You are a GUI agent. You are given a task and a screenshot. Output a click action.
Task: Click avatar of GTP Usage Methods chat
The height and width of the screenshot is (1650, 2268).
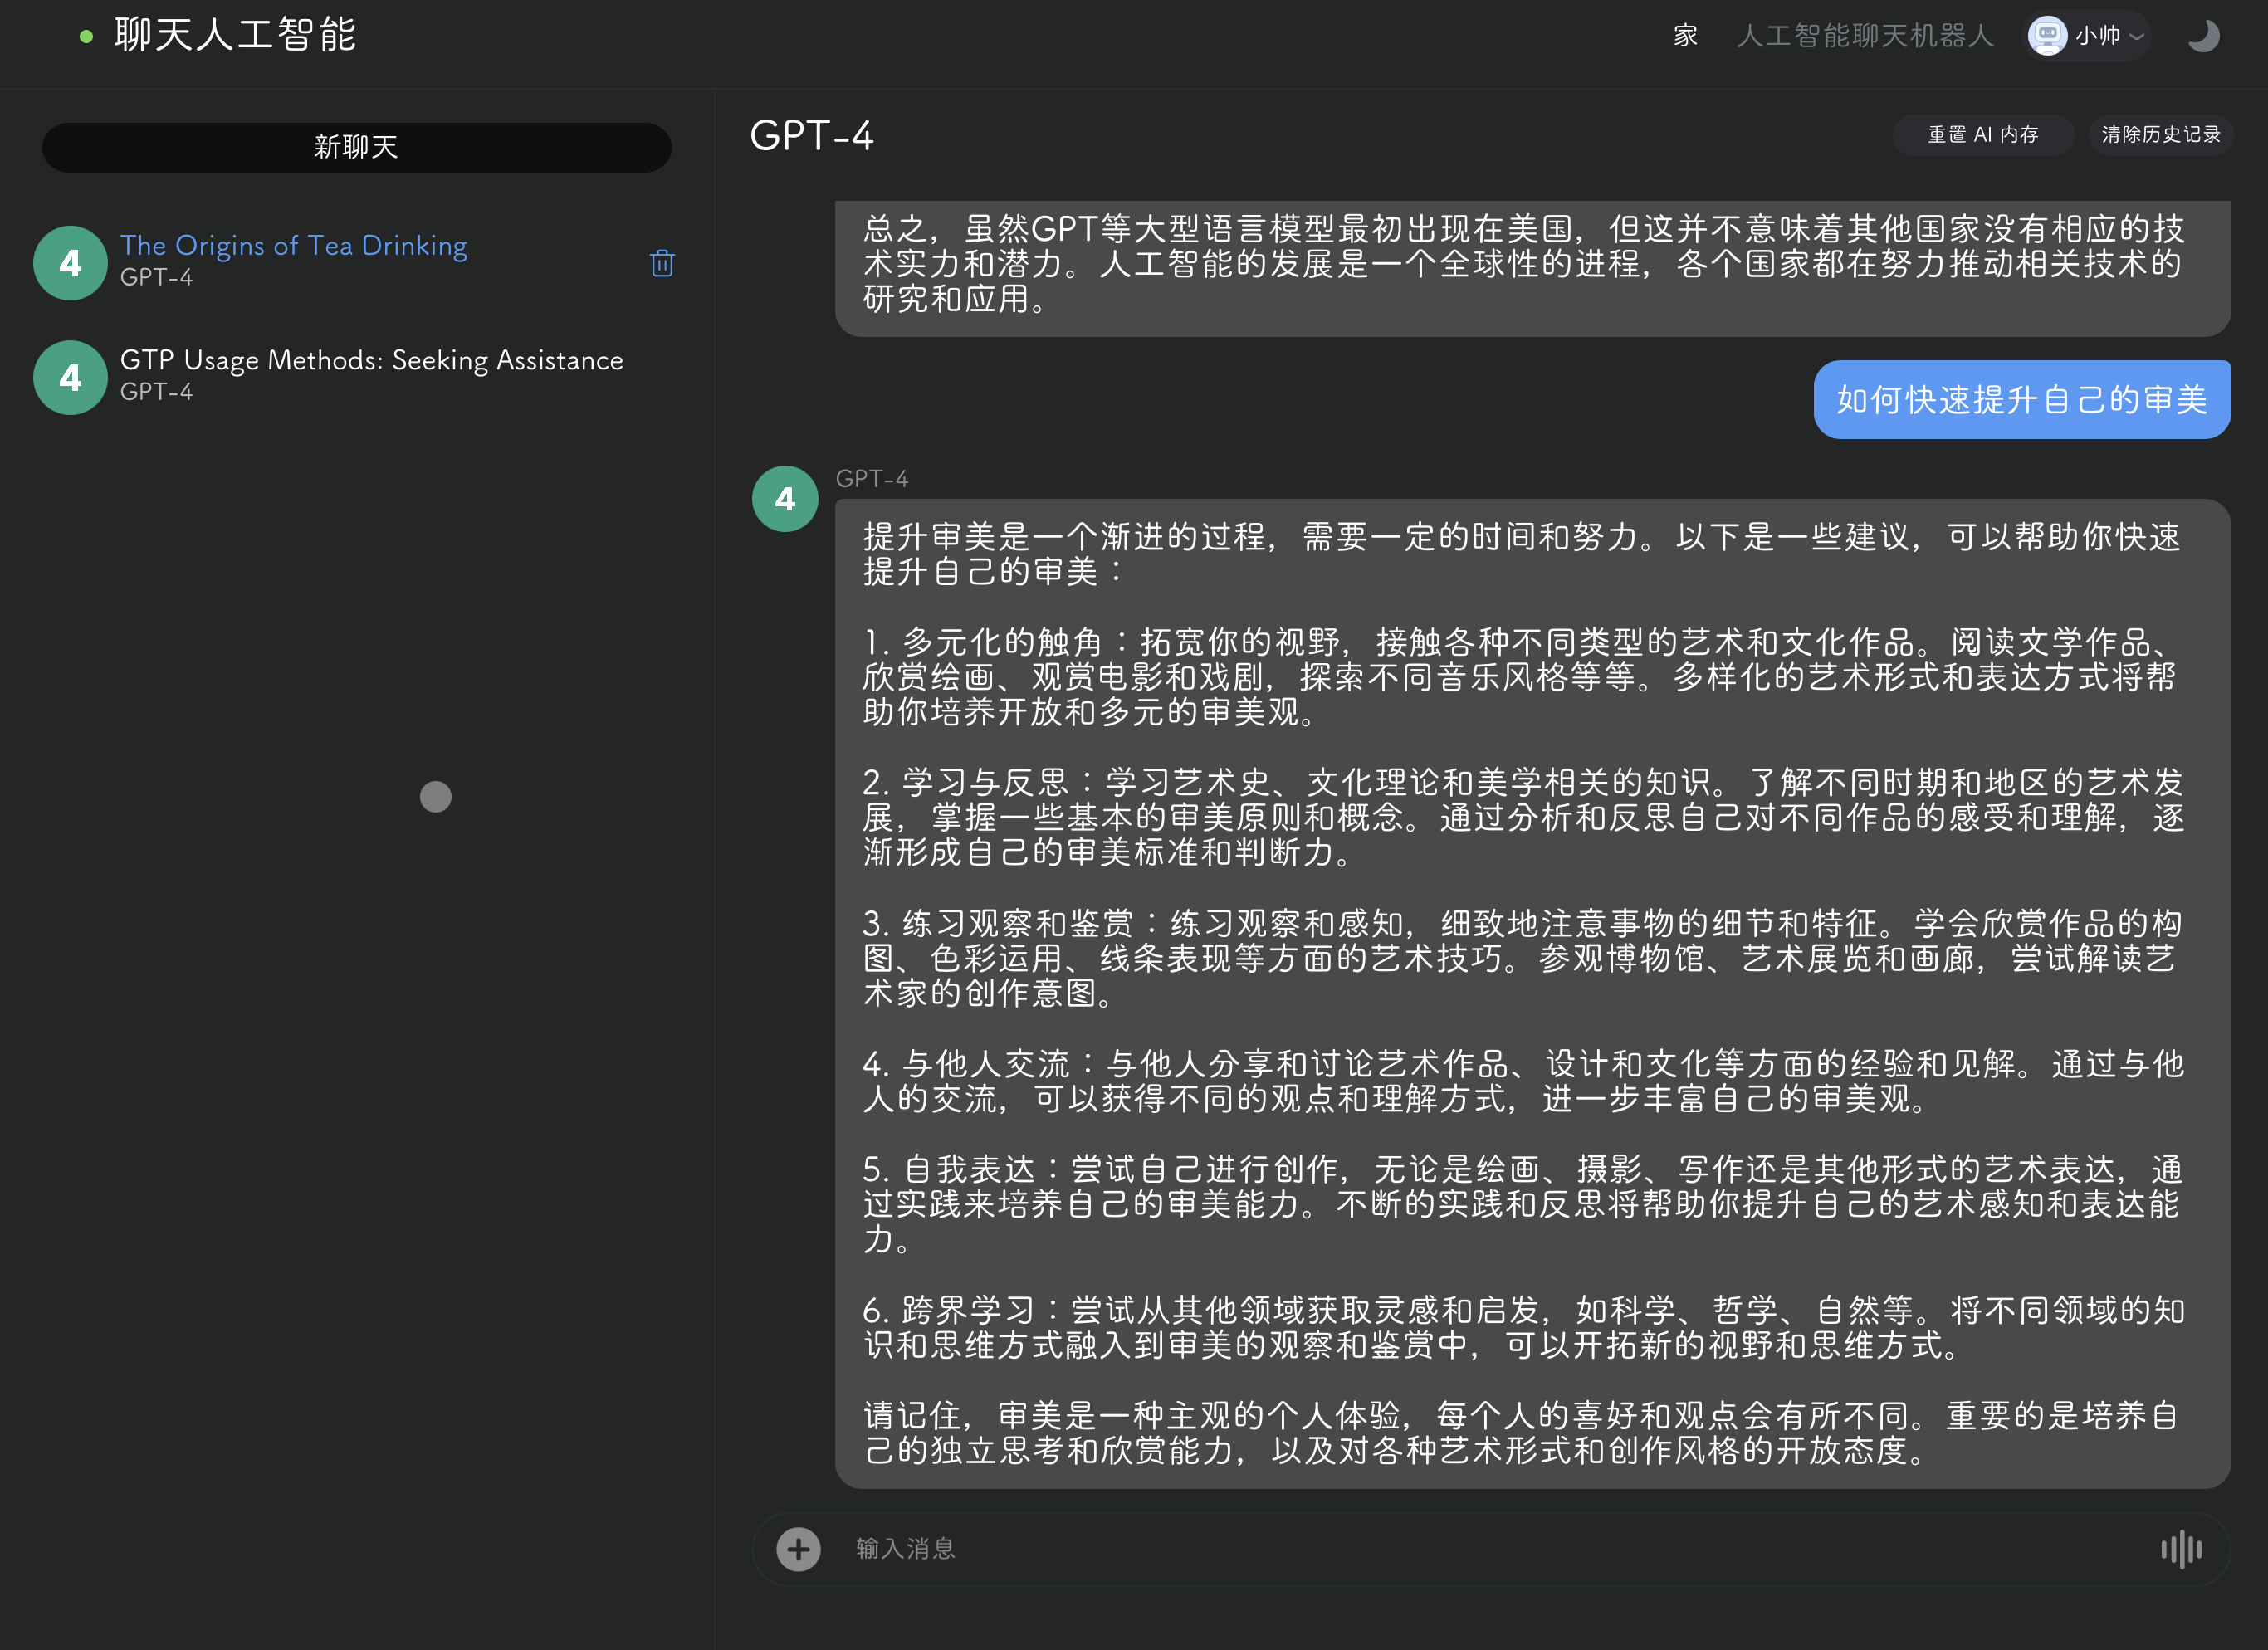coord(70,378)
